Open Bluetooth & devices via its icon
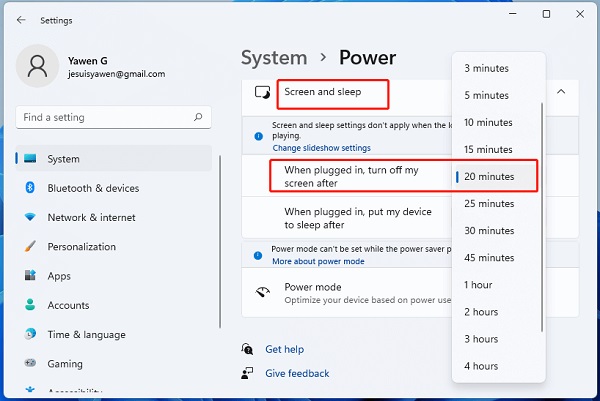This screenshot has width=600, height=401. coord(30,188)
